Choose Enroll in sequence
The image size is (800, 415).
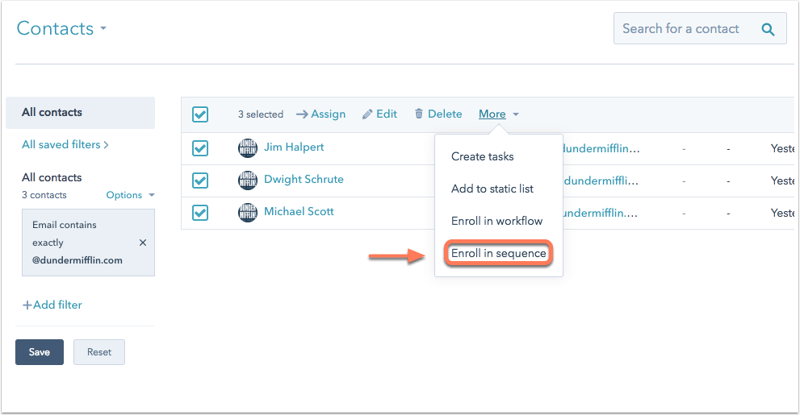(x=498, y=253)
